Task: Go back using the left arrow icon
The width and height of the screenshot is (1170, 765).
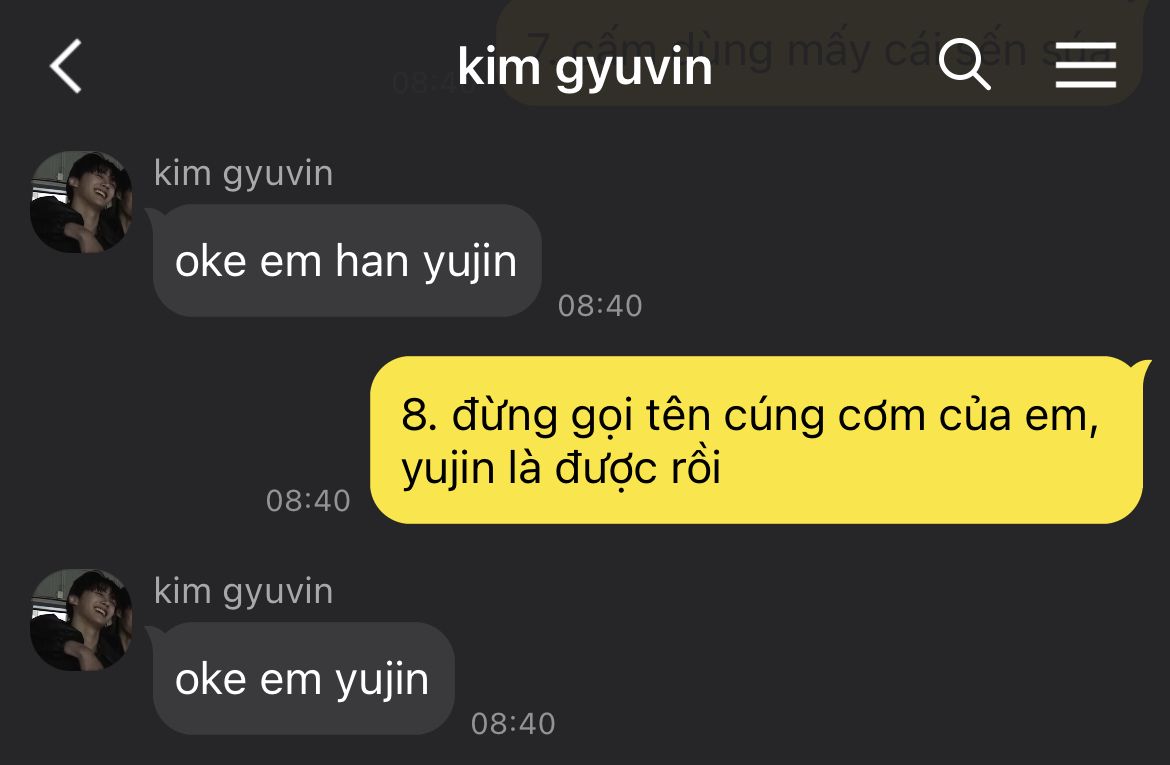Action: pos(66,66)
